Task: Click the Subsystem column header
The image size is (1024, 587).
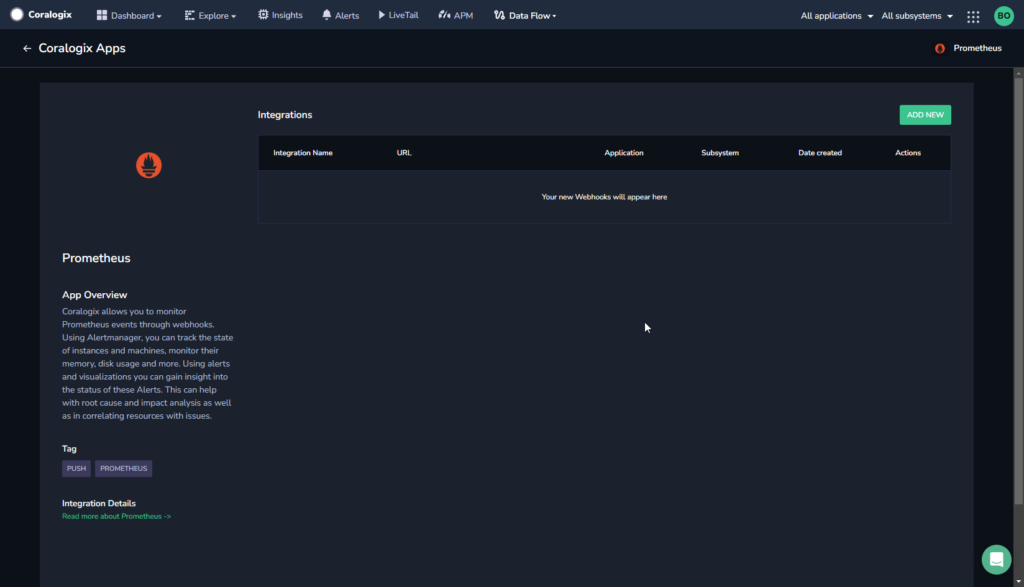Action: pyautogui.click(x=720, y=153)
